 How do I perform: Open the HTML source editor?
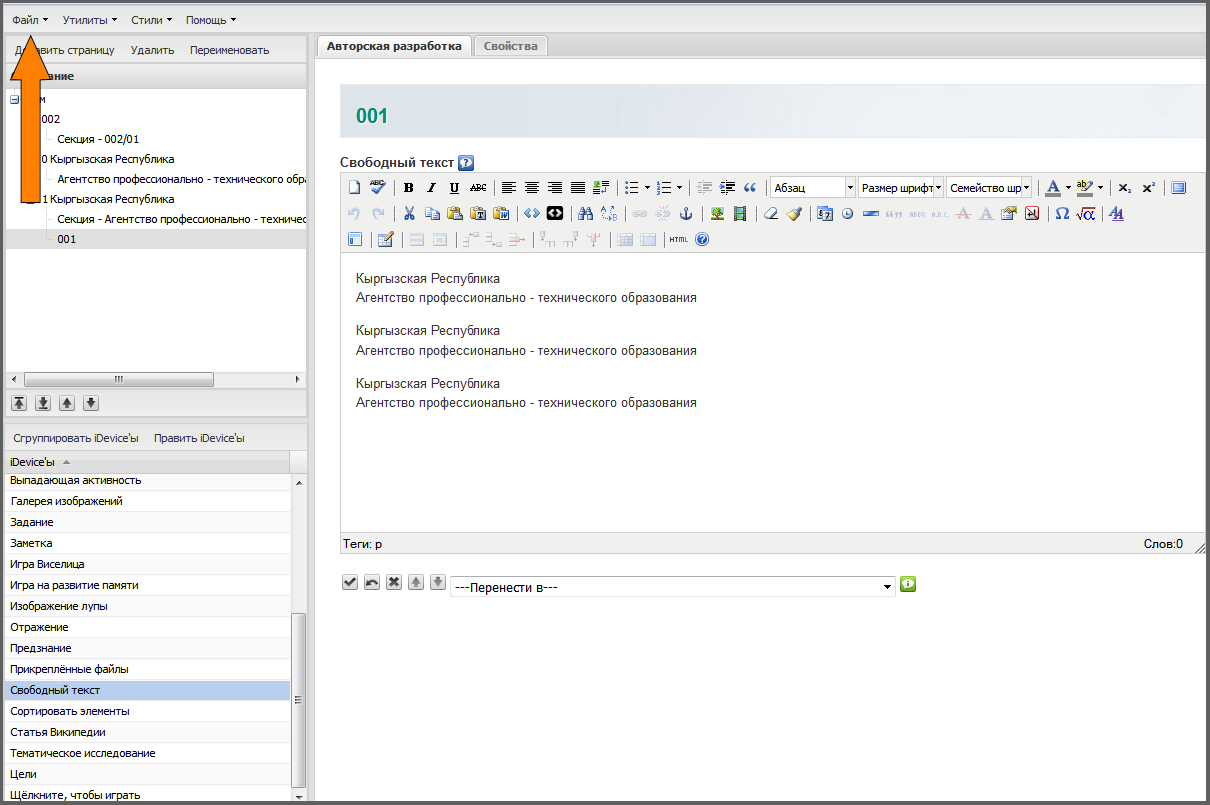pos(679,240)
